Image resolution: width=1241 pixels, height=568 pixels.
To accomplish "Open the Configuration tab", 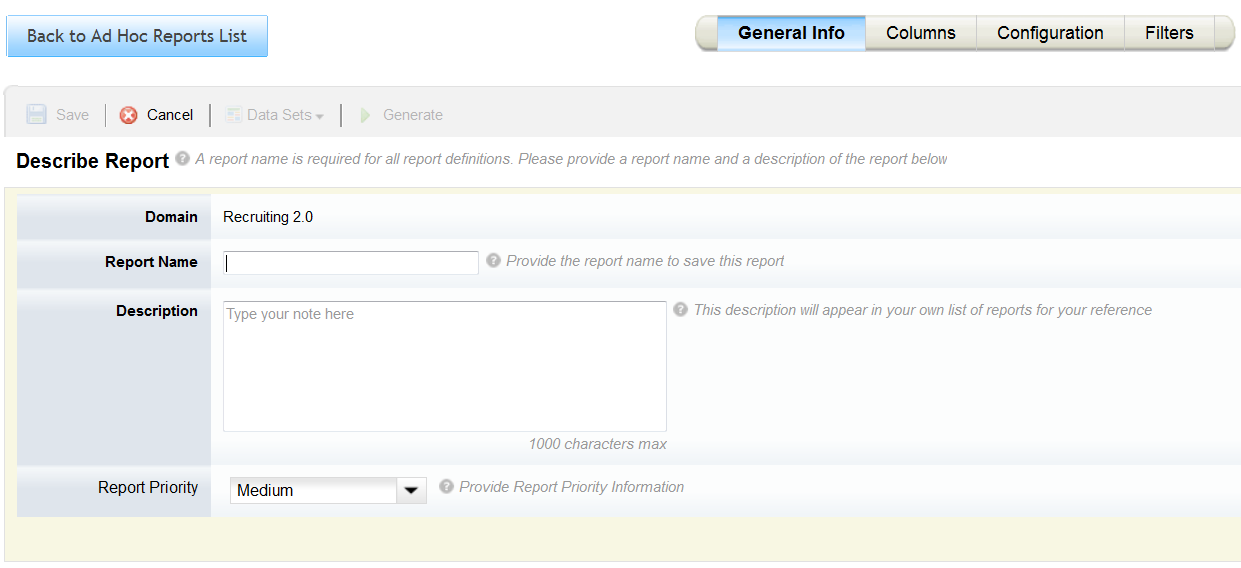I will click(x=1050, y=33).
